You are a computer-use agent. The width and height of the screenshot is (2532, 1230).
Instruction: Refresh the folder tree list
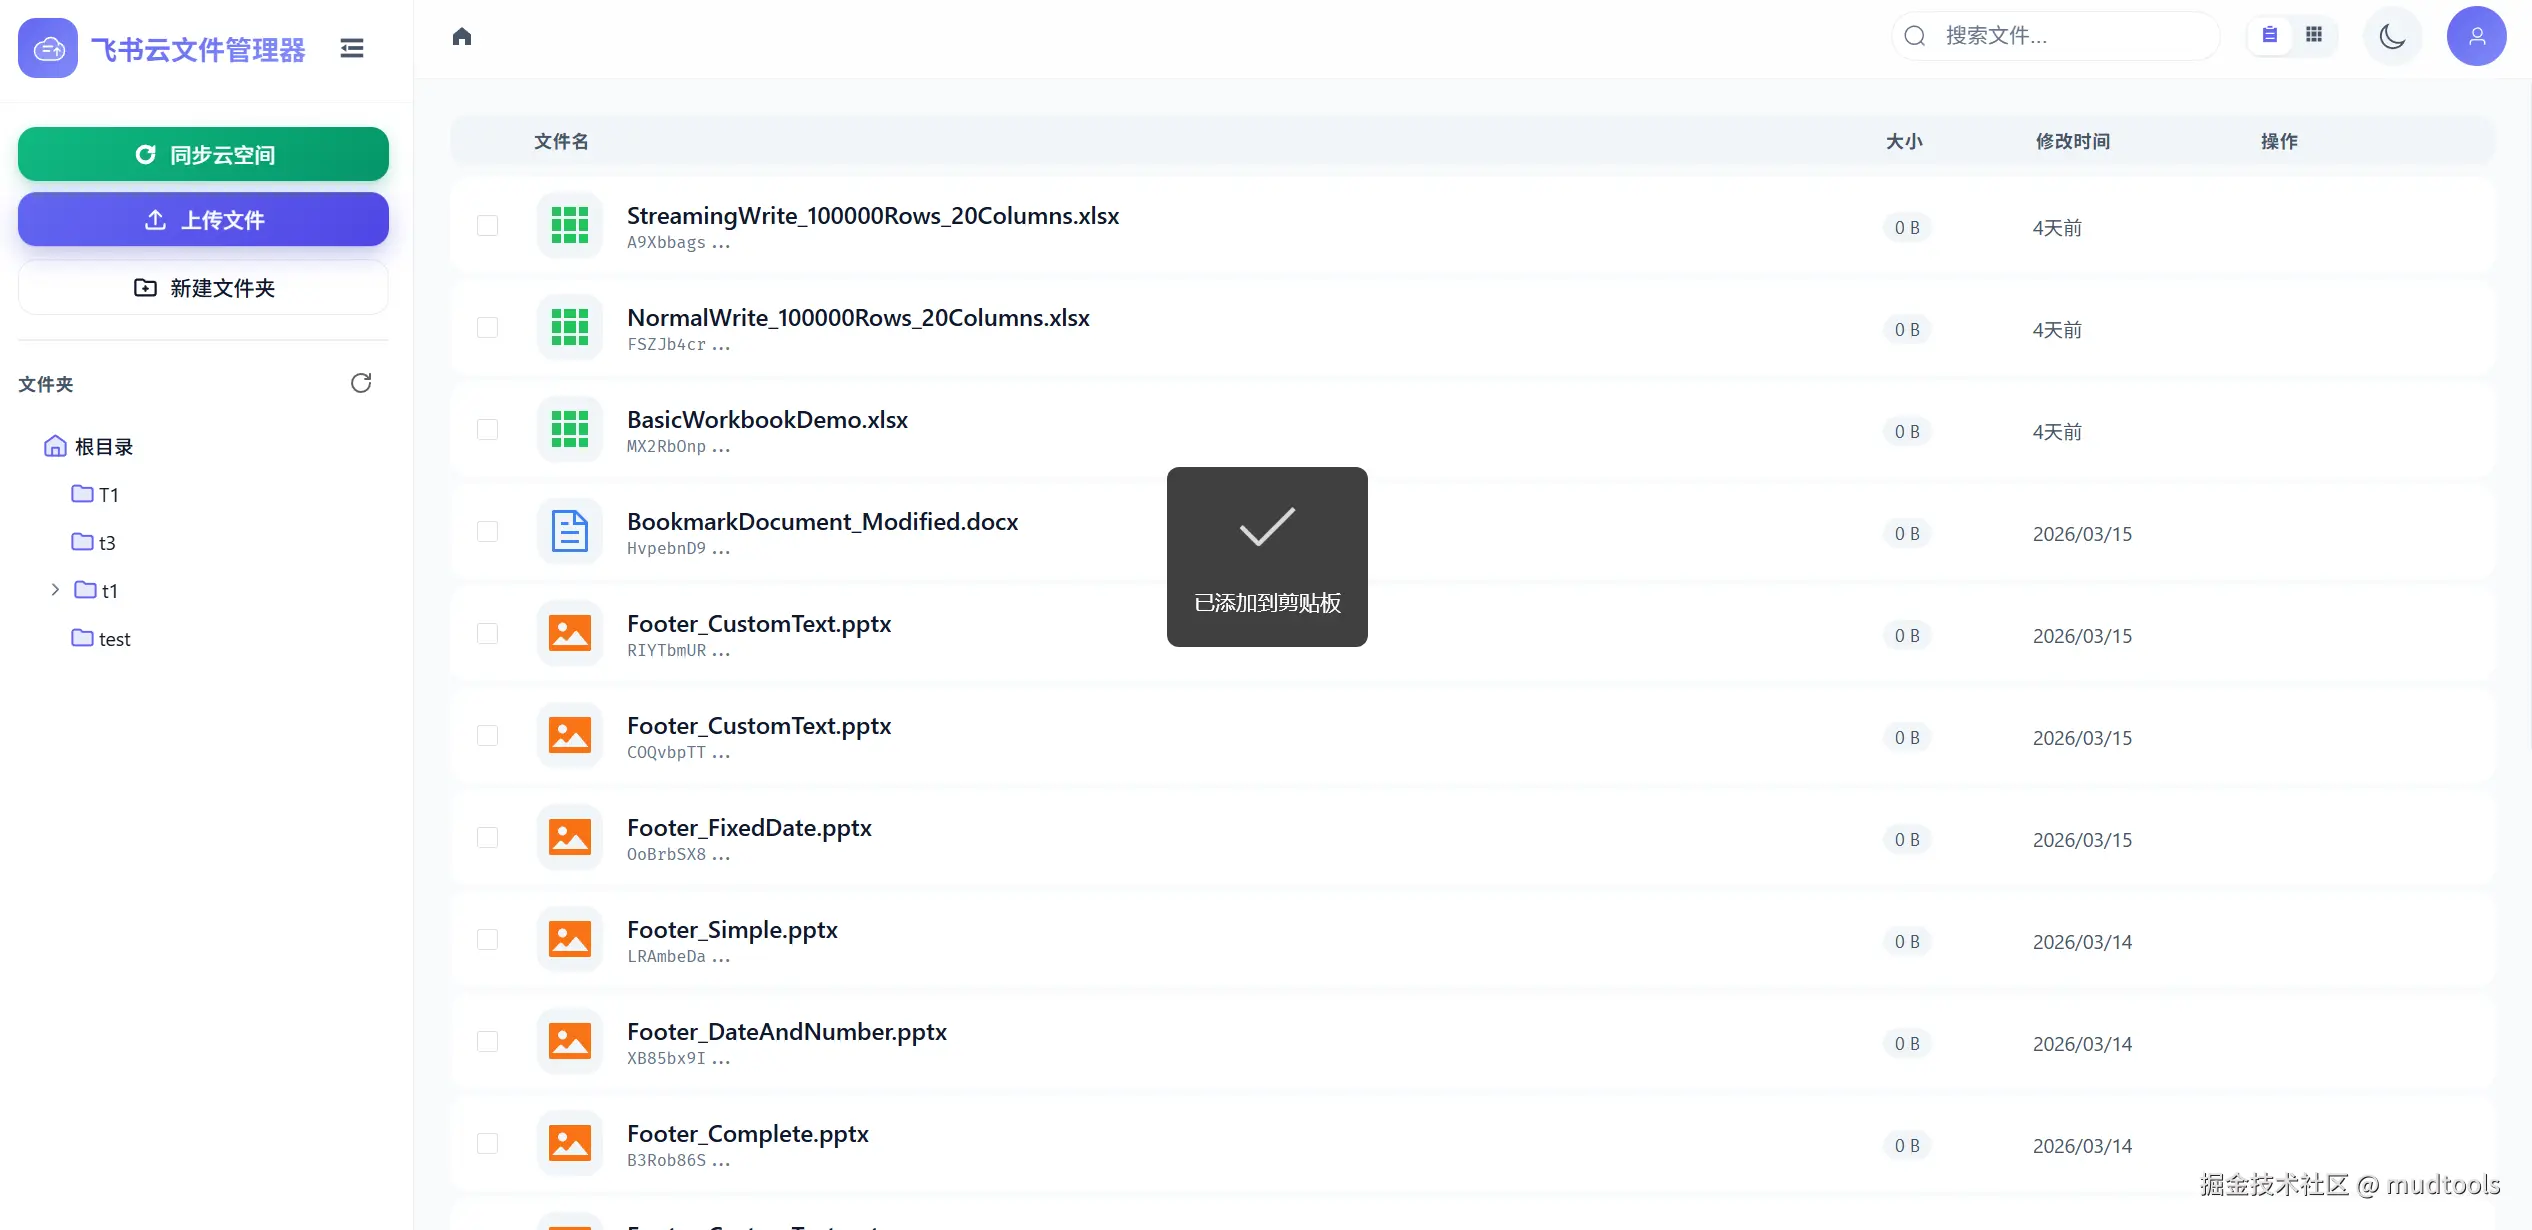click(360, 383)
